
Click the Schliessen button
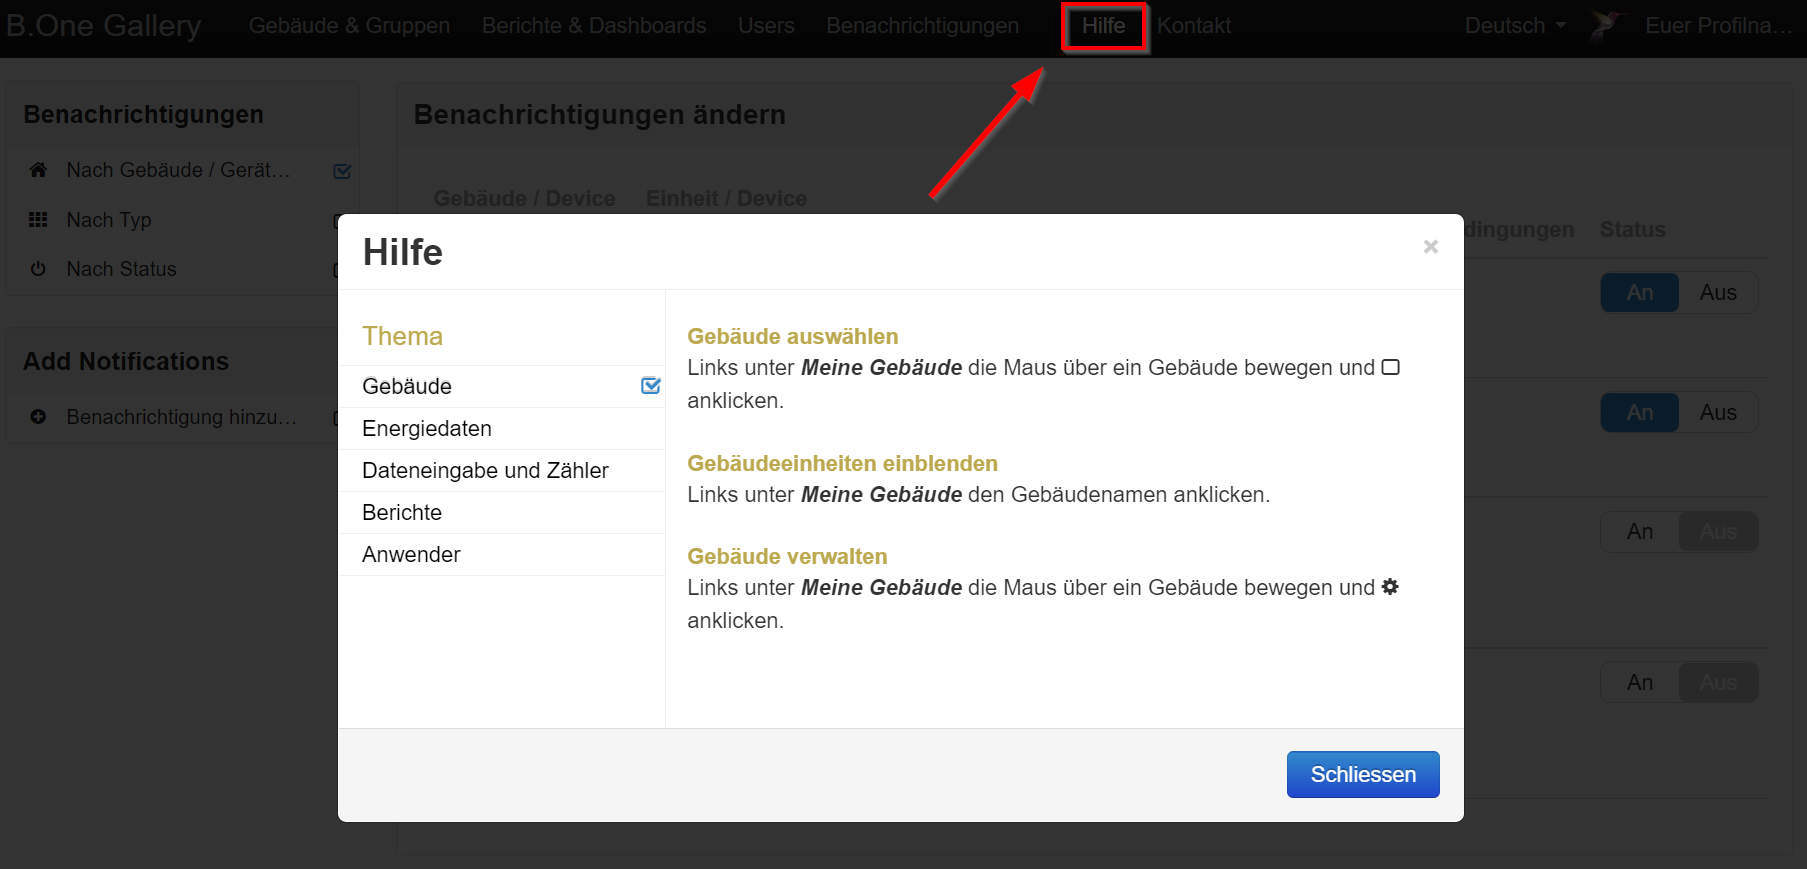[1363, 774]
